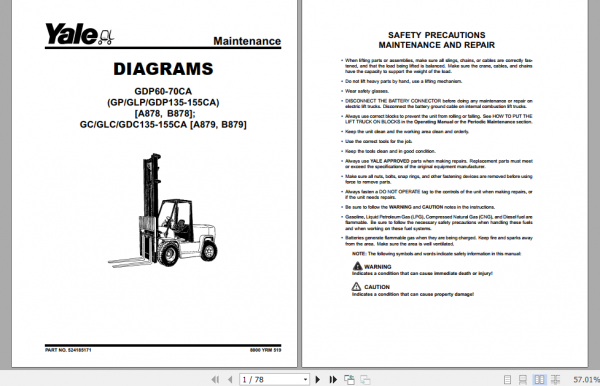Toggle the two-page facing layout
Screen dimensions: 600x386
pos(539,379)
